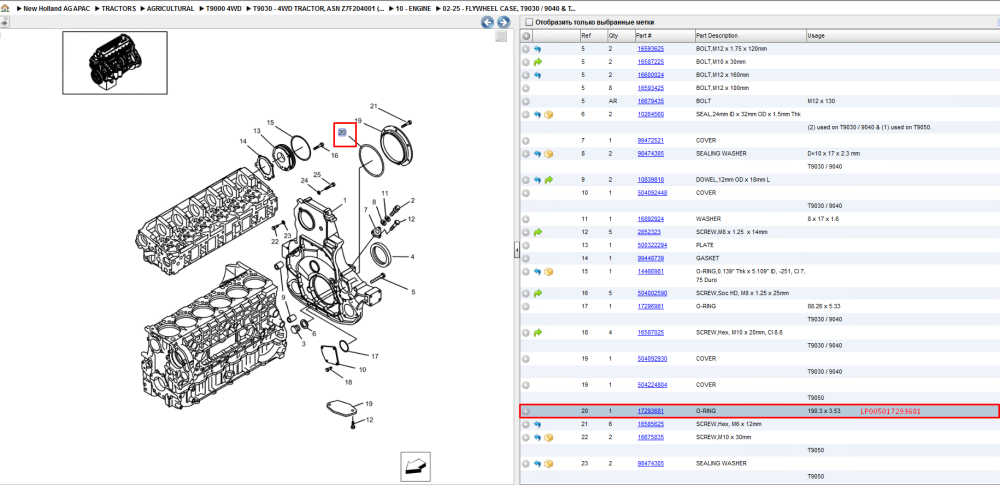Click the 'Usage' column header
The height and width of the screenshot is (485, 1000).
[x=902, y=36]
